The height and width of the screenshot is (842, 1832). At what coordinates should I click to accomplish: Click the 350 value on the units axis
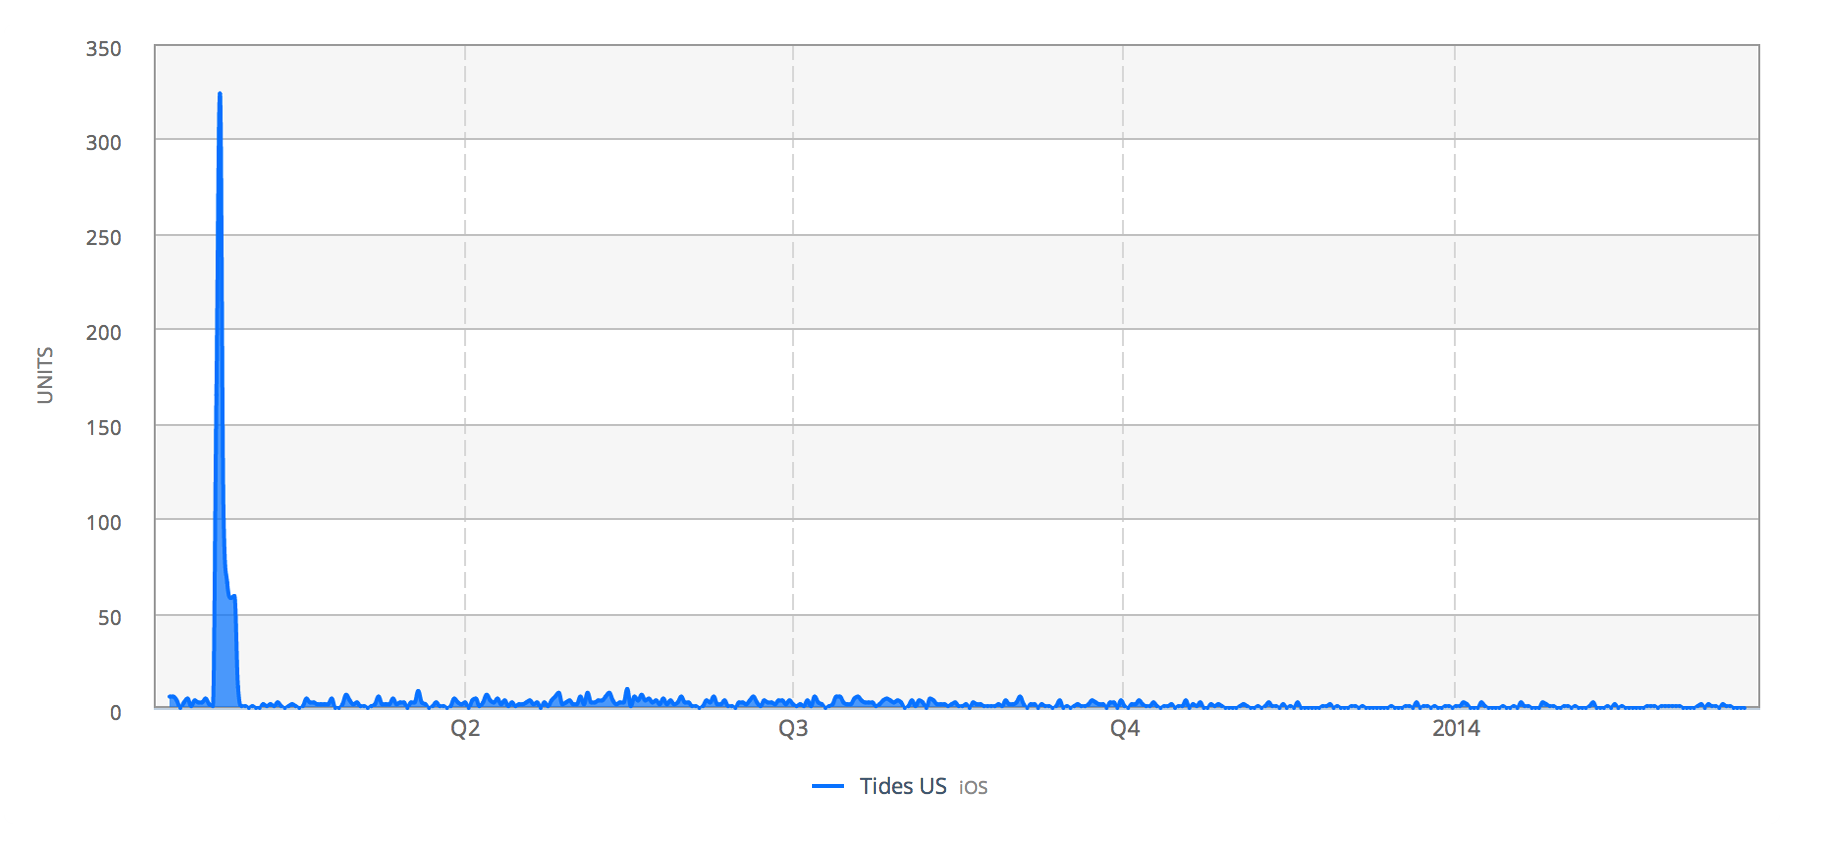103,49
